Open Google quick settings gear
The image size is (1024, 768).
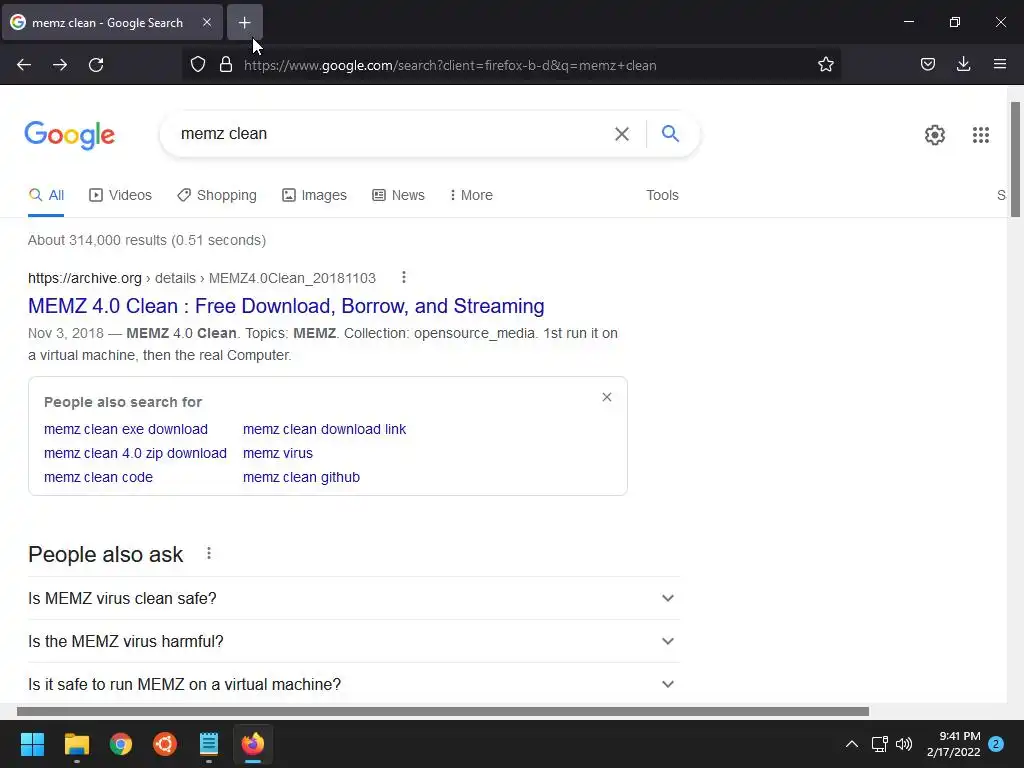coord(935,135)
